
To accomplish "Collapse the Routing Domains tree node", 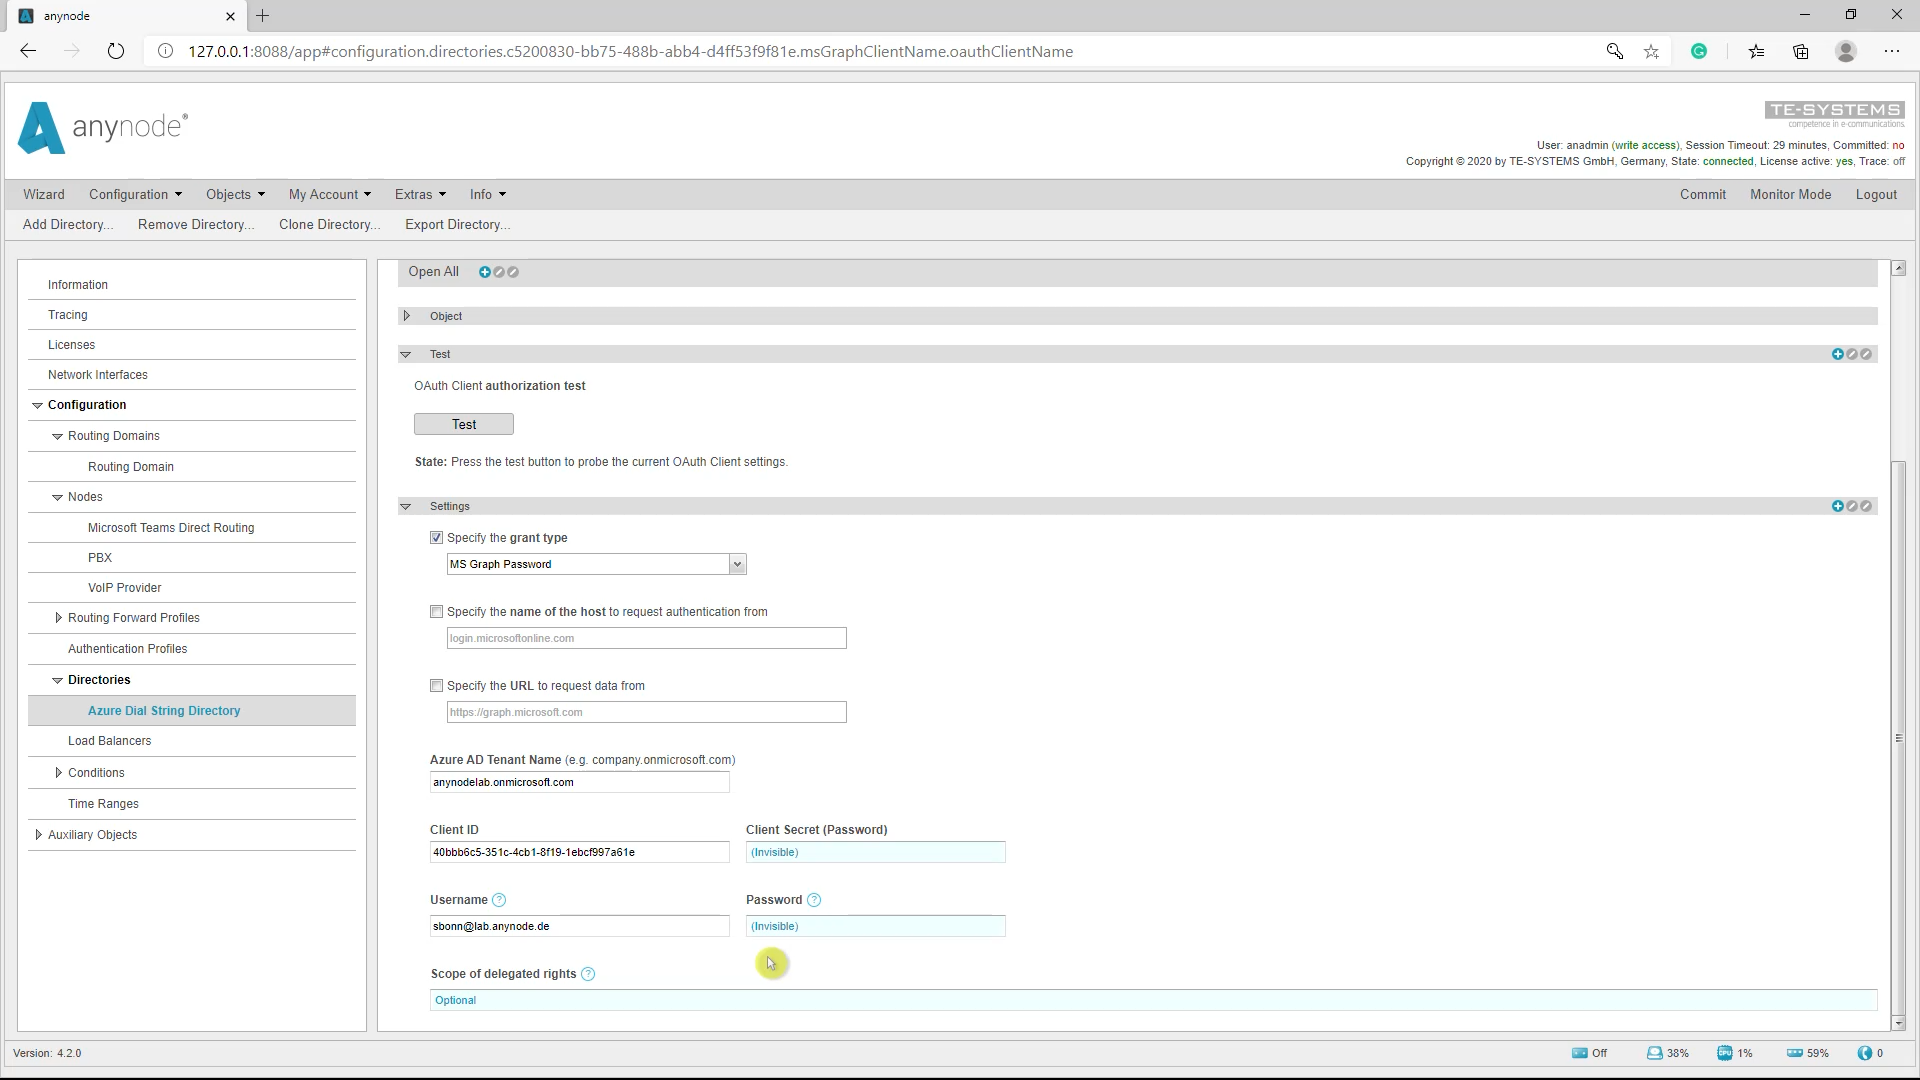I will [58, 436].
